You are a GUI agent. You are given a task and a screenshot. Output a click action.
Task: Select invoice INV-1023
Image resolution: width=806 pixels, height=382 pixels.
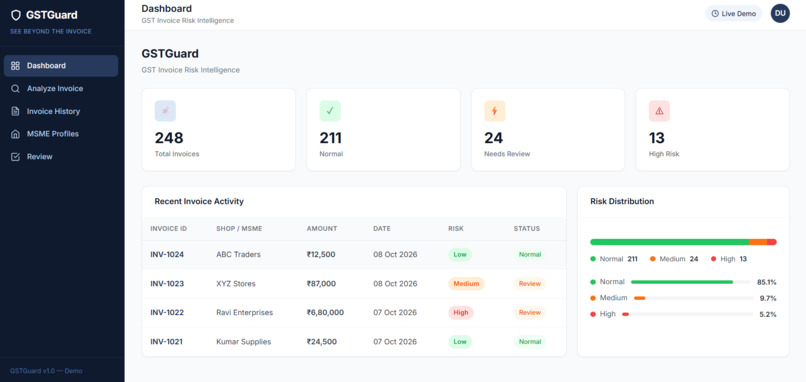pyautogui.click(x=167, y=283)
